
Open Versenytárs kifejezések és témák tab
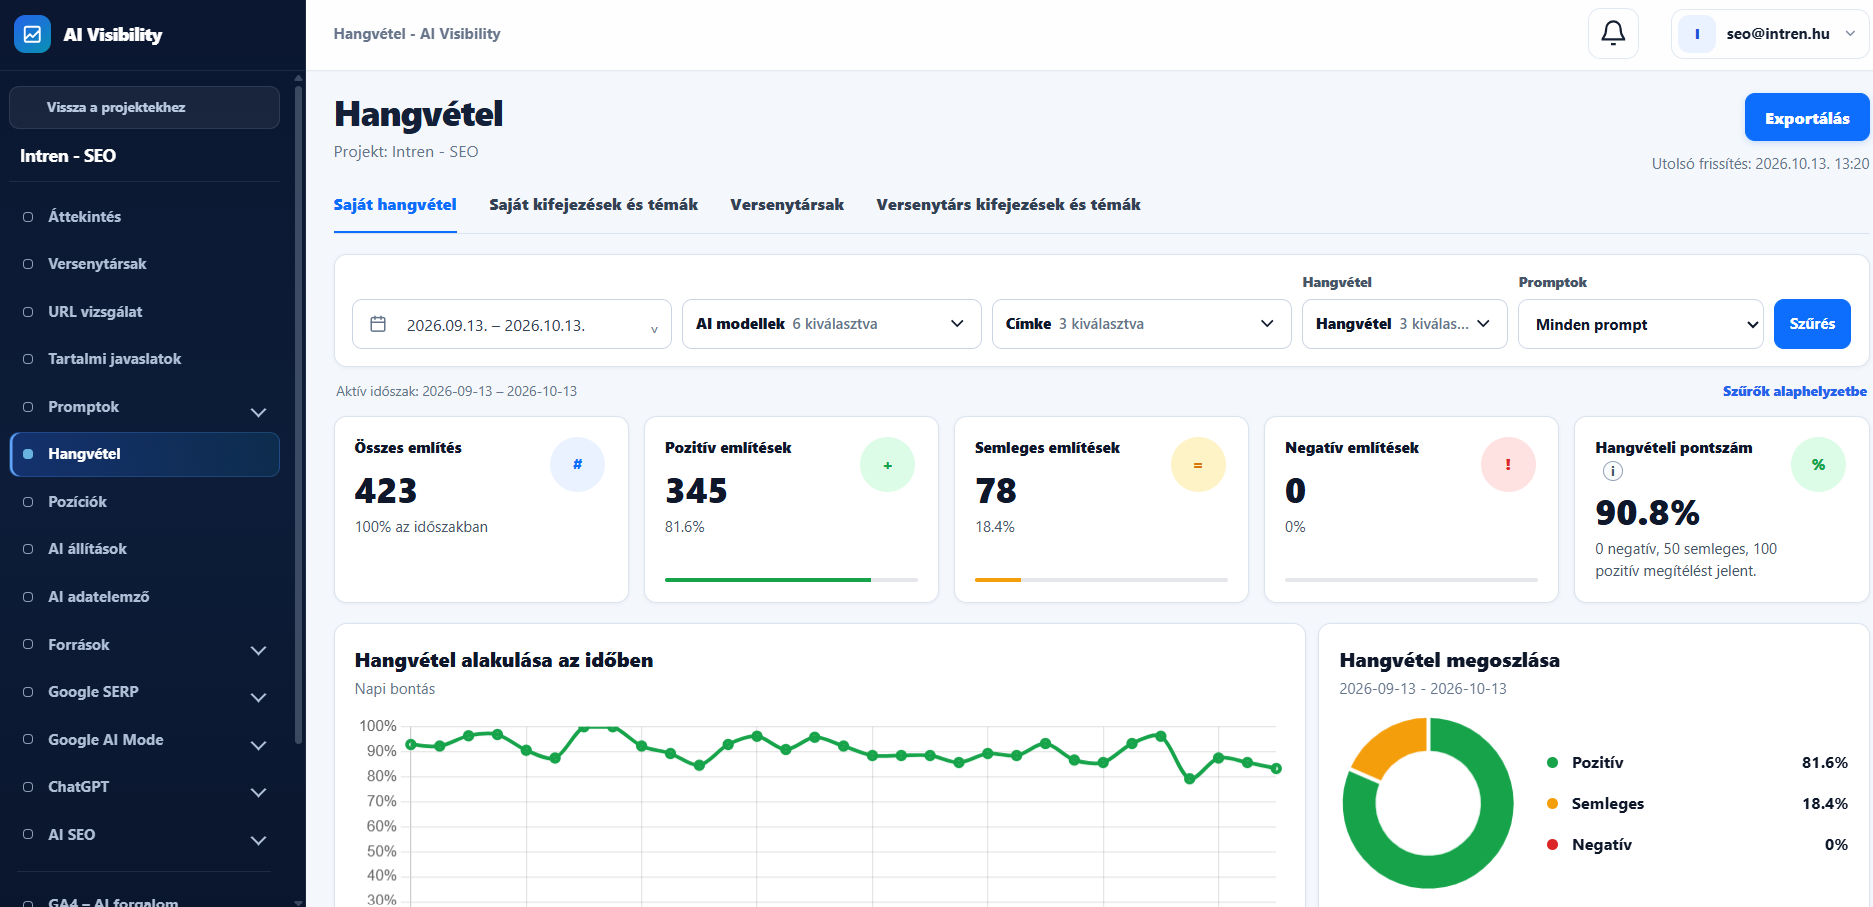tap(1008, 205)
